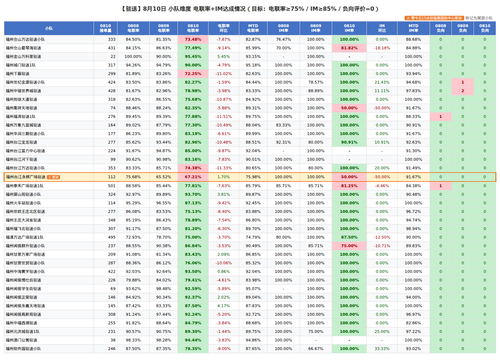Click the 小队 team column header

pos(49,28)
